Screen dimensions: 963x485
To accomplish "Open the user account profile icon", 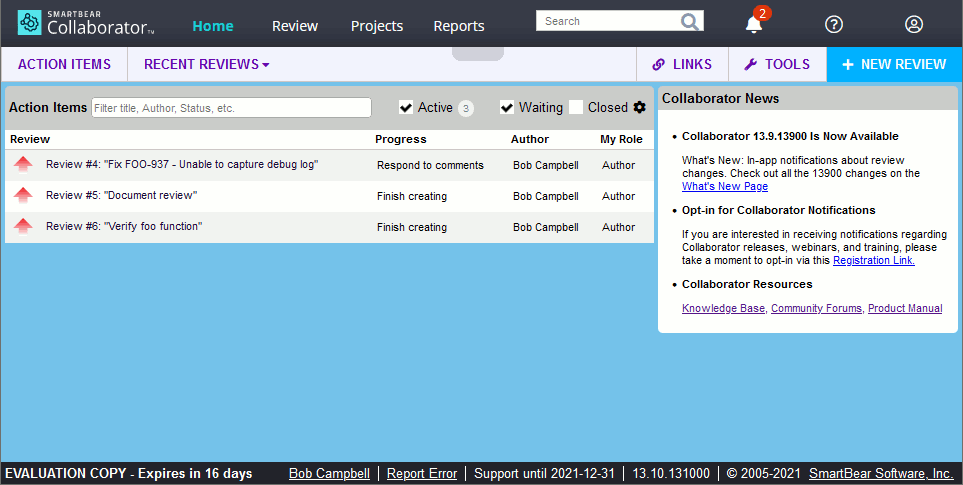I will (x=914, y=25).
